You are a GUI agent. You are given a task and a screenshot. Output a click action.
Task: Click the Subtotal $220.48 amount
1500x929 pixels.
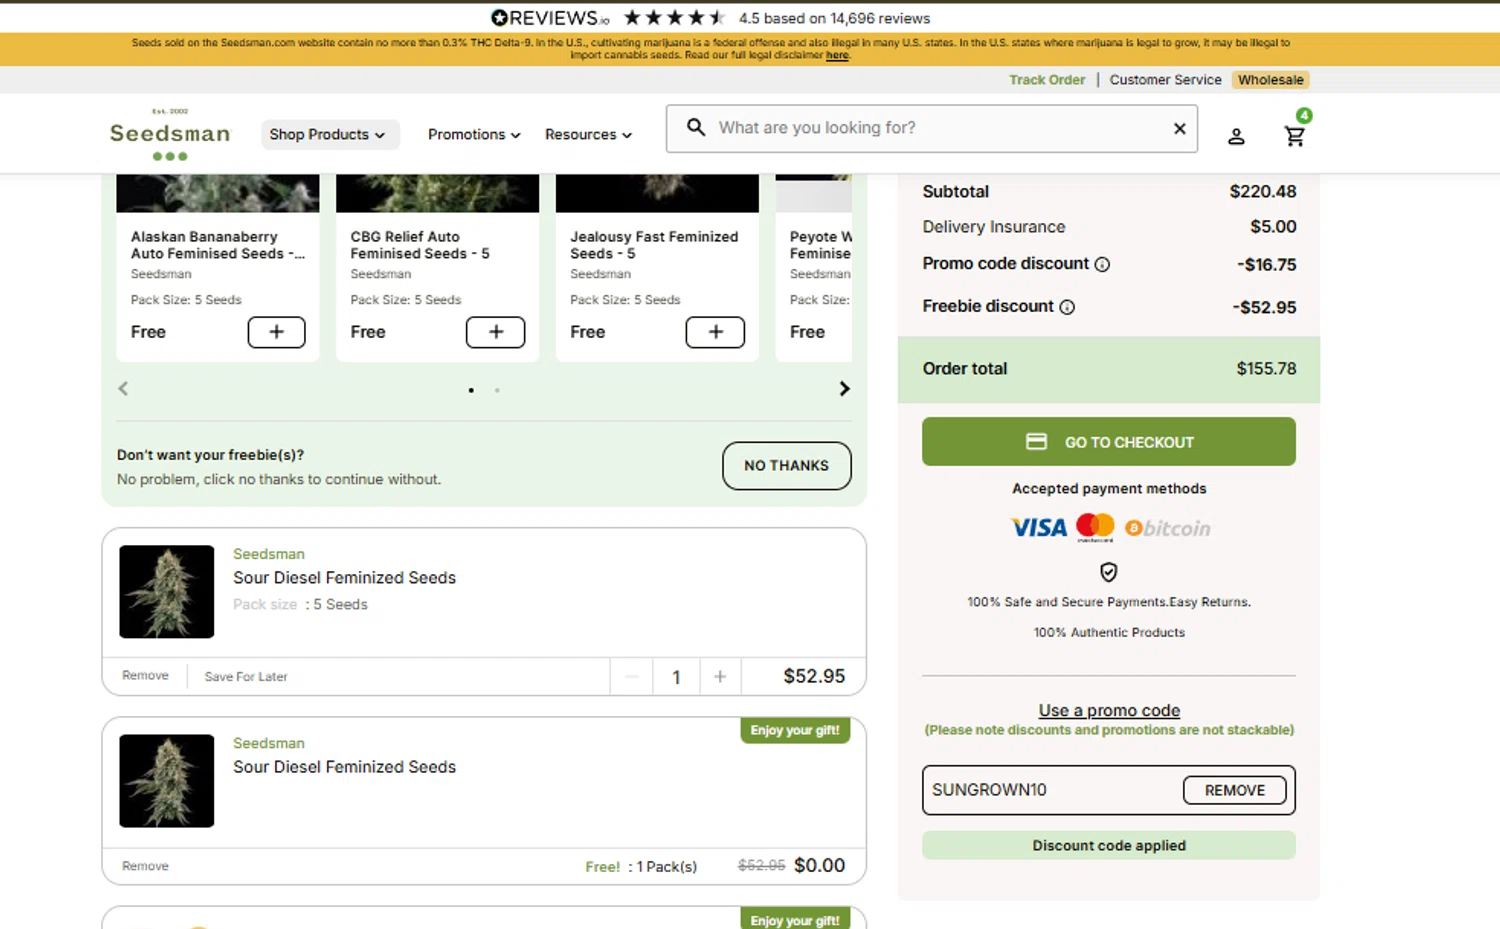point(1263,191)
